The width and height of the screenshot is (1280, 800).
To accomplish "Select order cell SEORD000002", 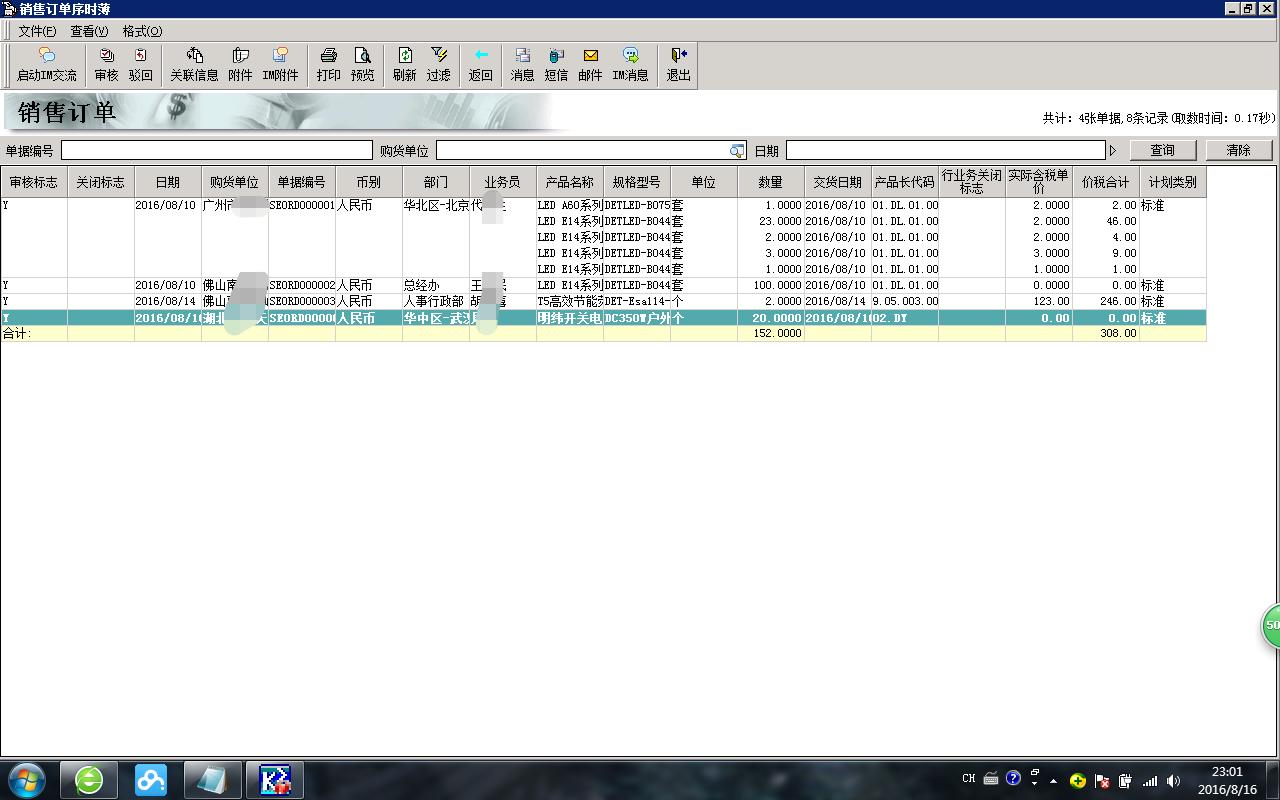I will coord(302,285).
